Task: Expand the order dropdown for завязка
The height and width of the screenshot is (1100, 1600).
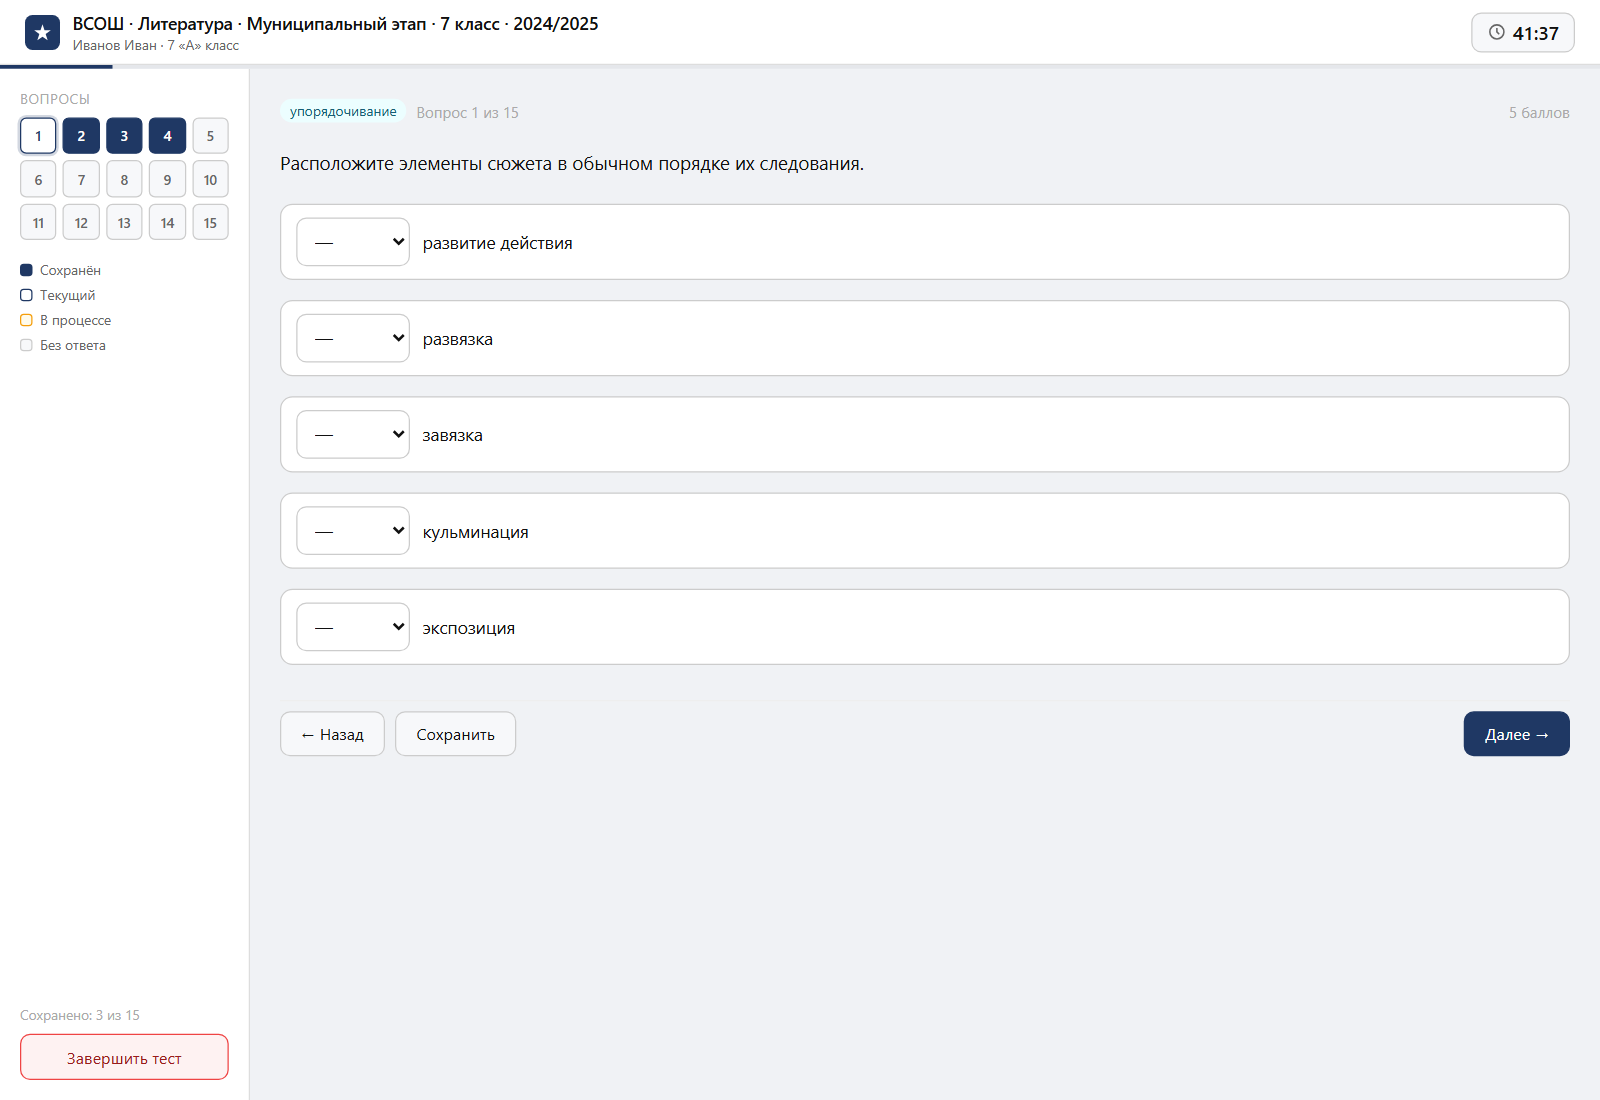Action: (353, 435)
